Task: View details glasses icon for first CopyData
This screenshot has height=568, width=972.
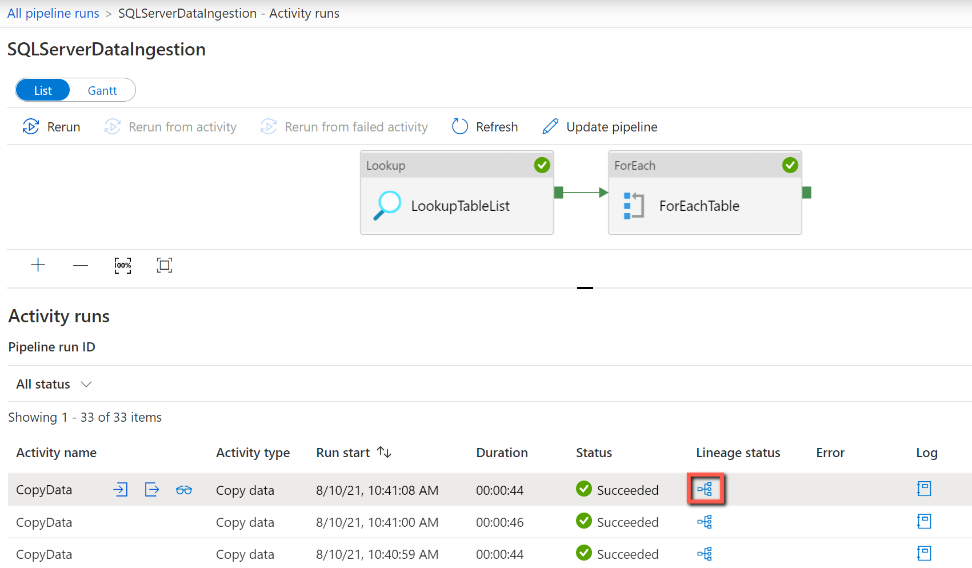Action: (183, 490)
